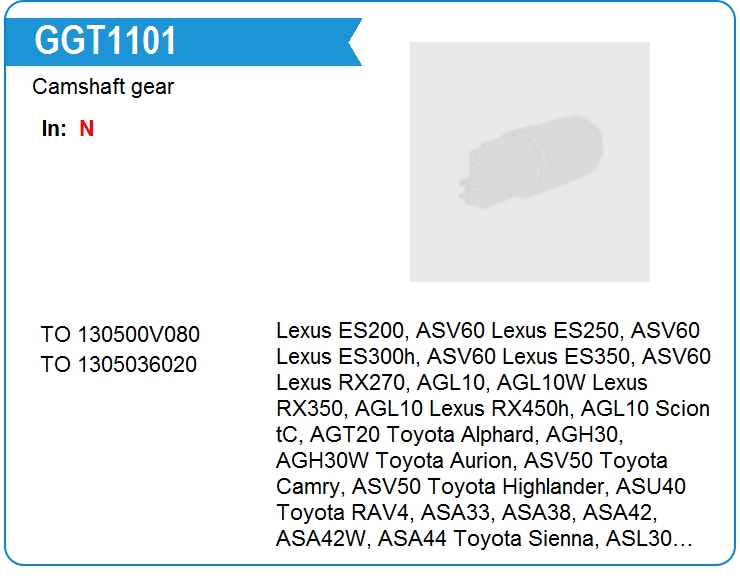
Task: Click the Lexus ES200 application entry
Action: (x=340, y=330)
